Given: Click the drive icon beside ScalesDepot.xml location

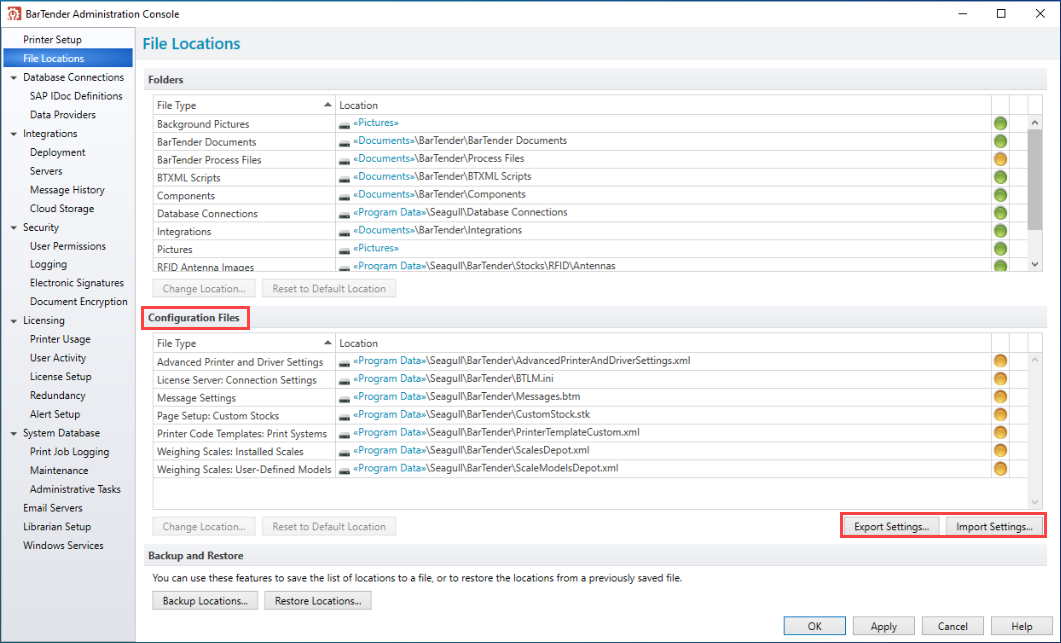Looking at the screenshot, I should pos(344,452).
